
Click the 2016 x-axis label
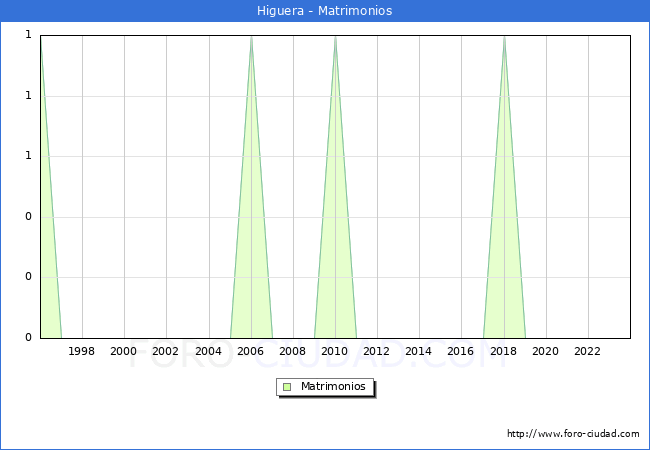click(461, 351)
